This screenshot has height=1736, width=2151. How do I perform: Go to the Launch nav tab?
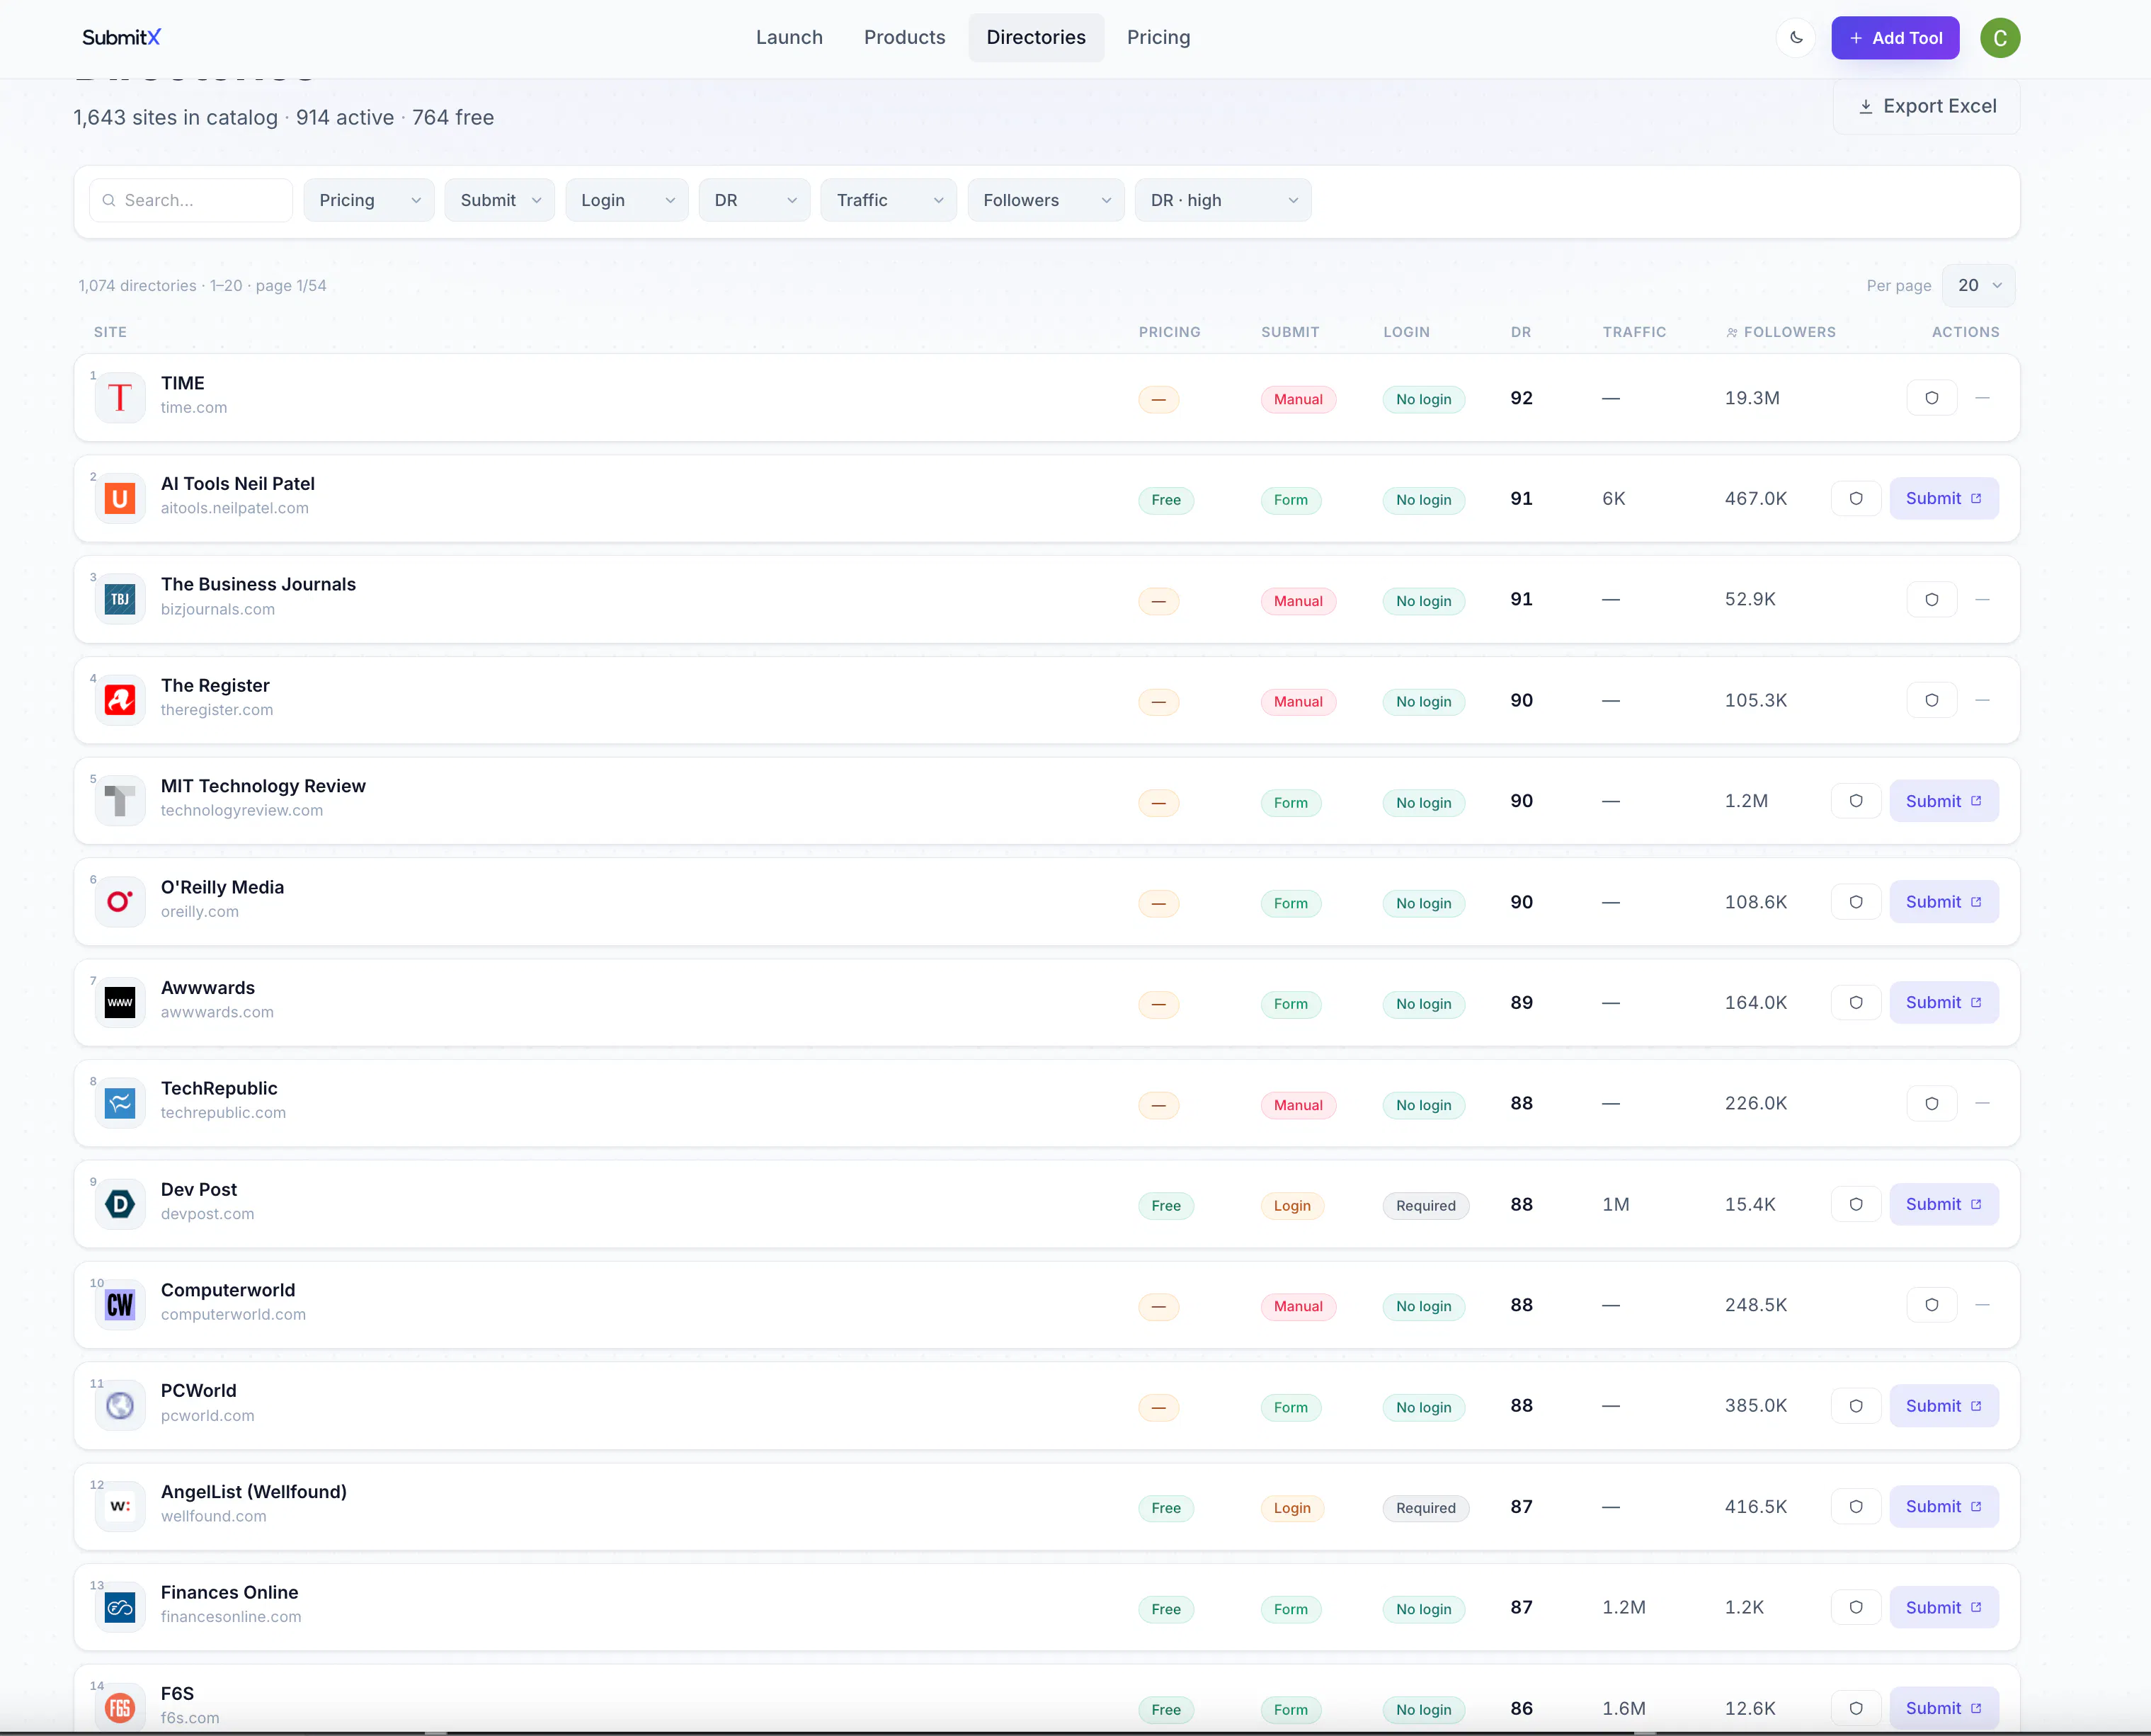pos(789,38)
